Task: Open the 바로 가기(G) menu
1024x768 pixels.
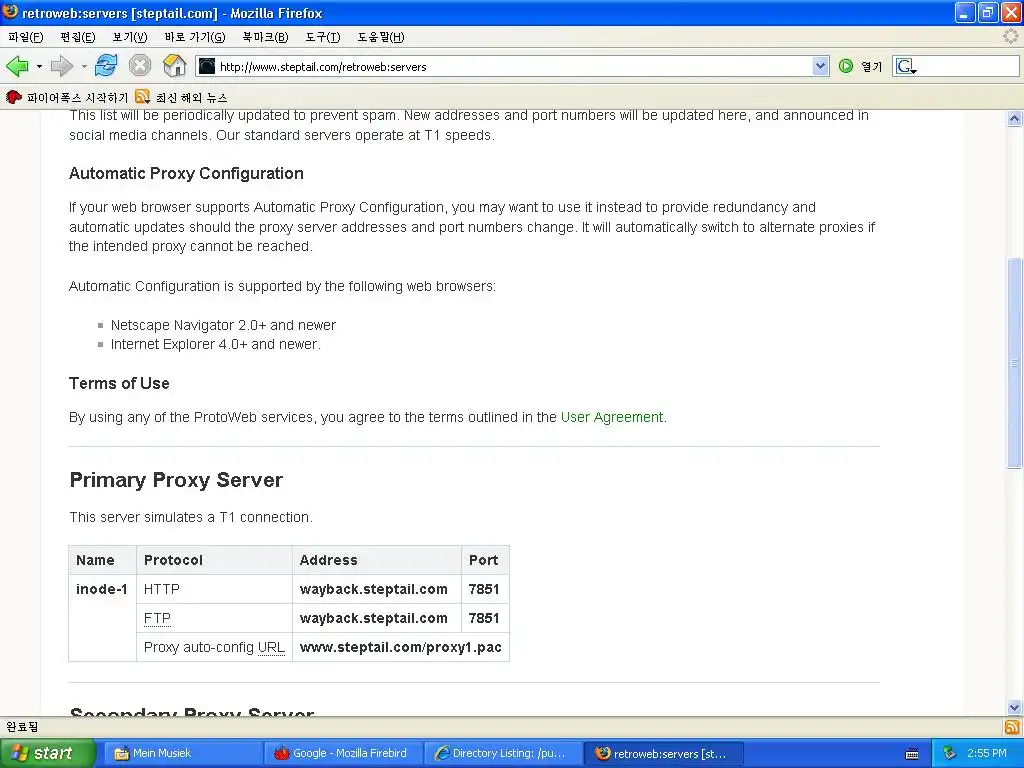Action: pos(195,37)
